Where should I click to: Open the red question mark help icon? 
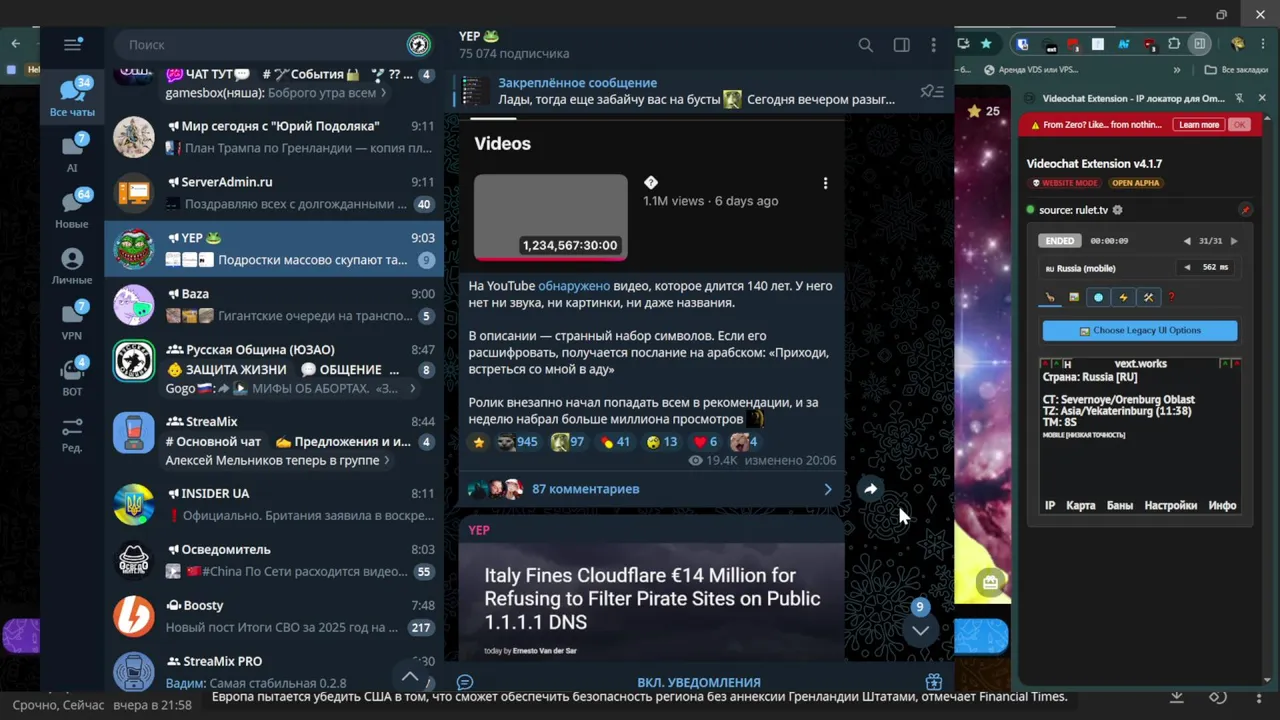[1172, 297]
